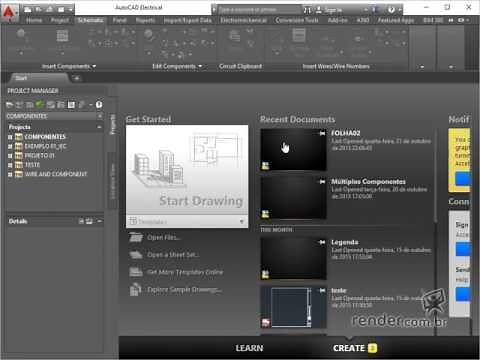This screenshot has height=360, width=480.
Task: Open the Templates dropdown below Start Drawing
Action: (187, 221)
